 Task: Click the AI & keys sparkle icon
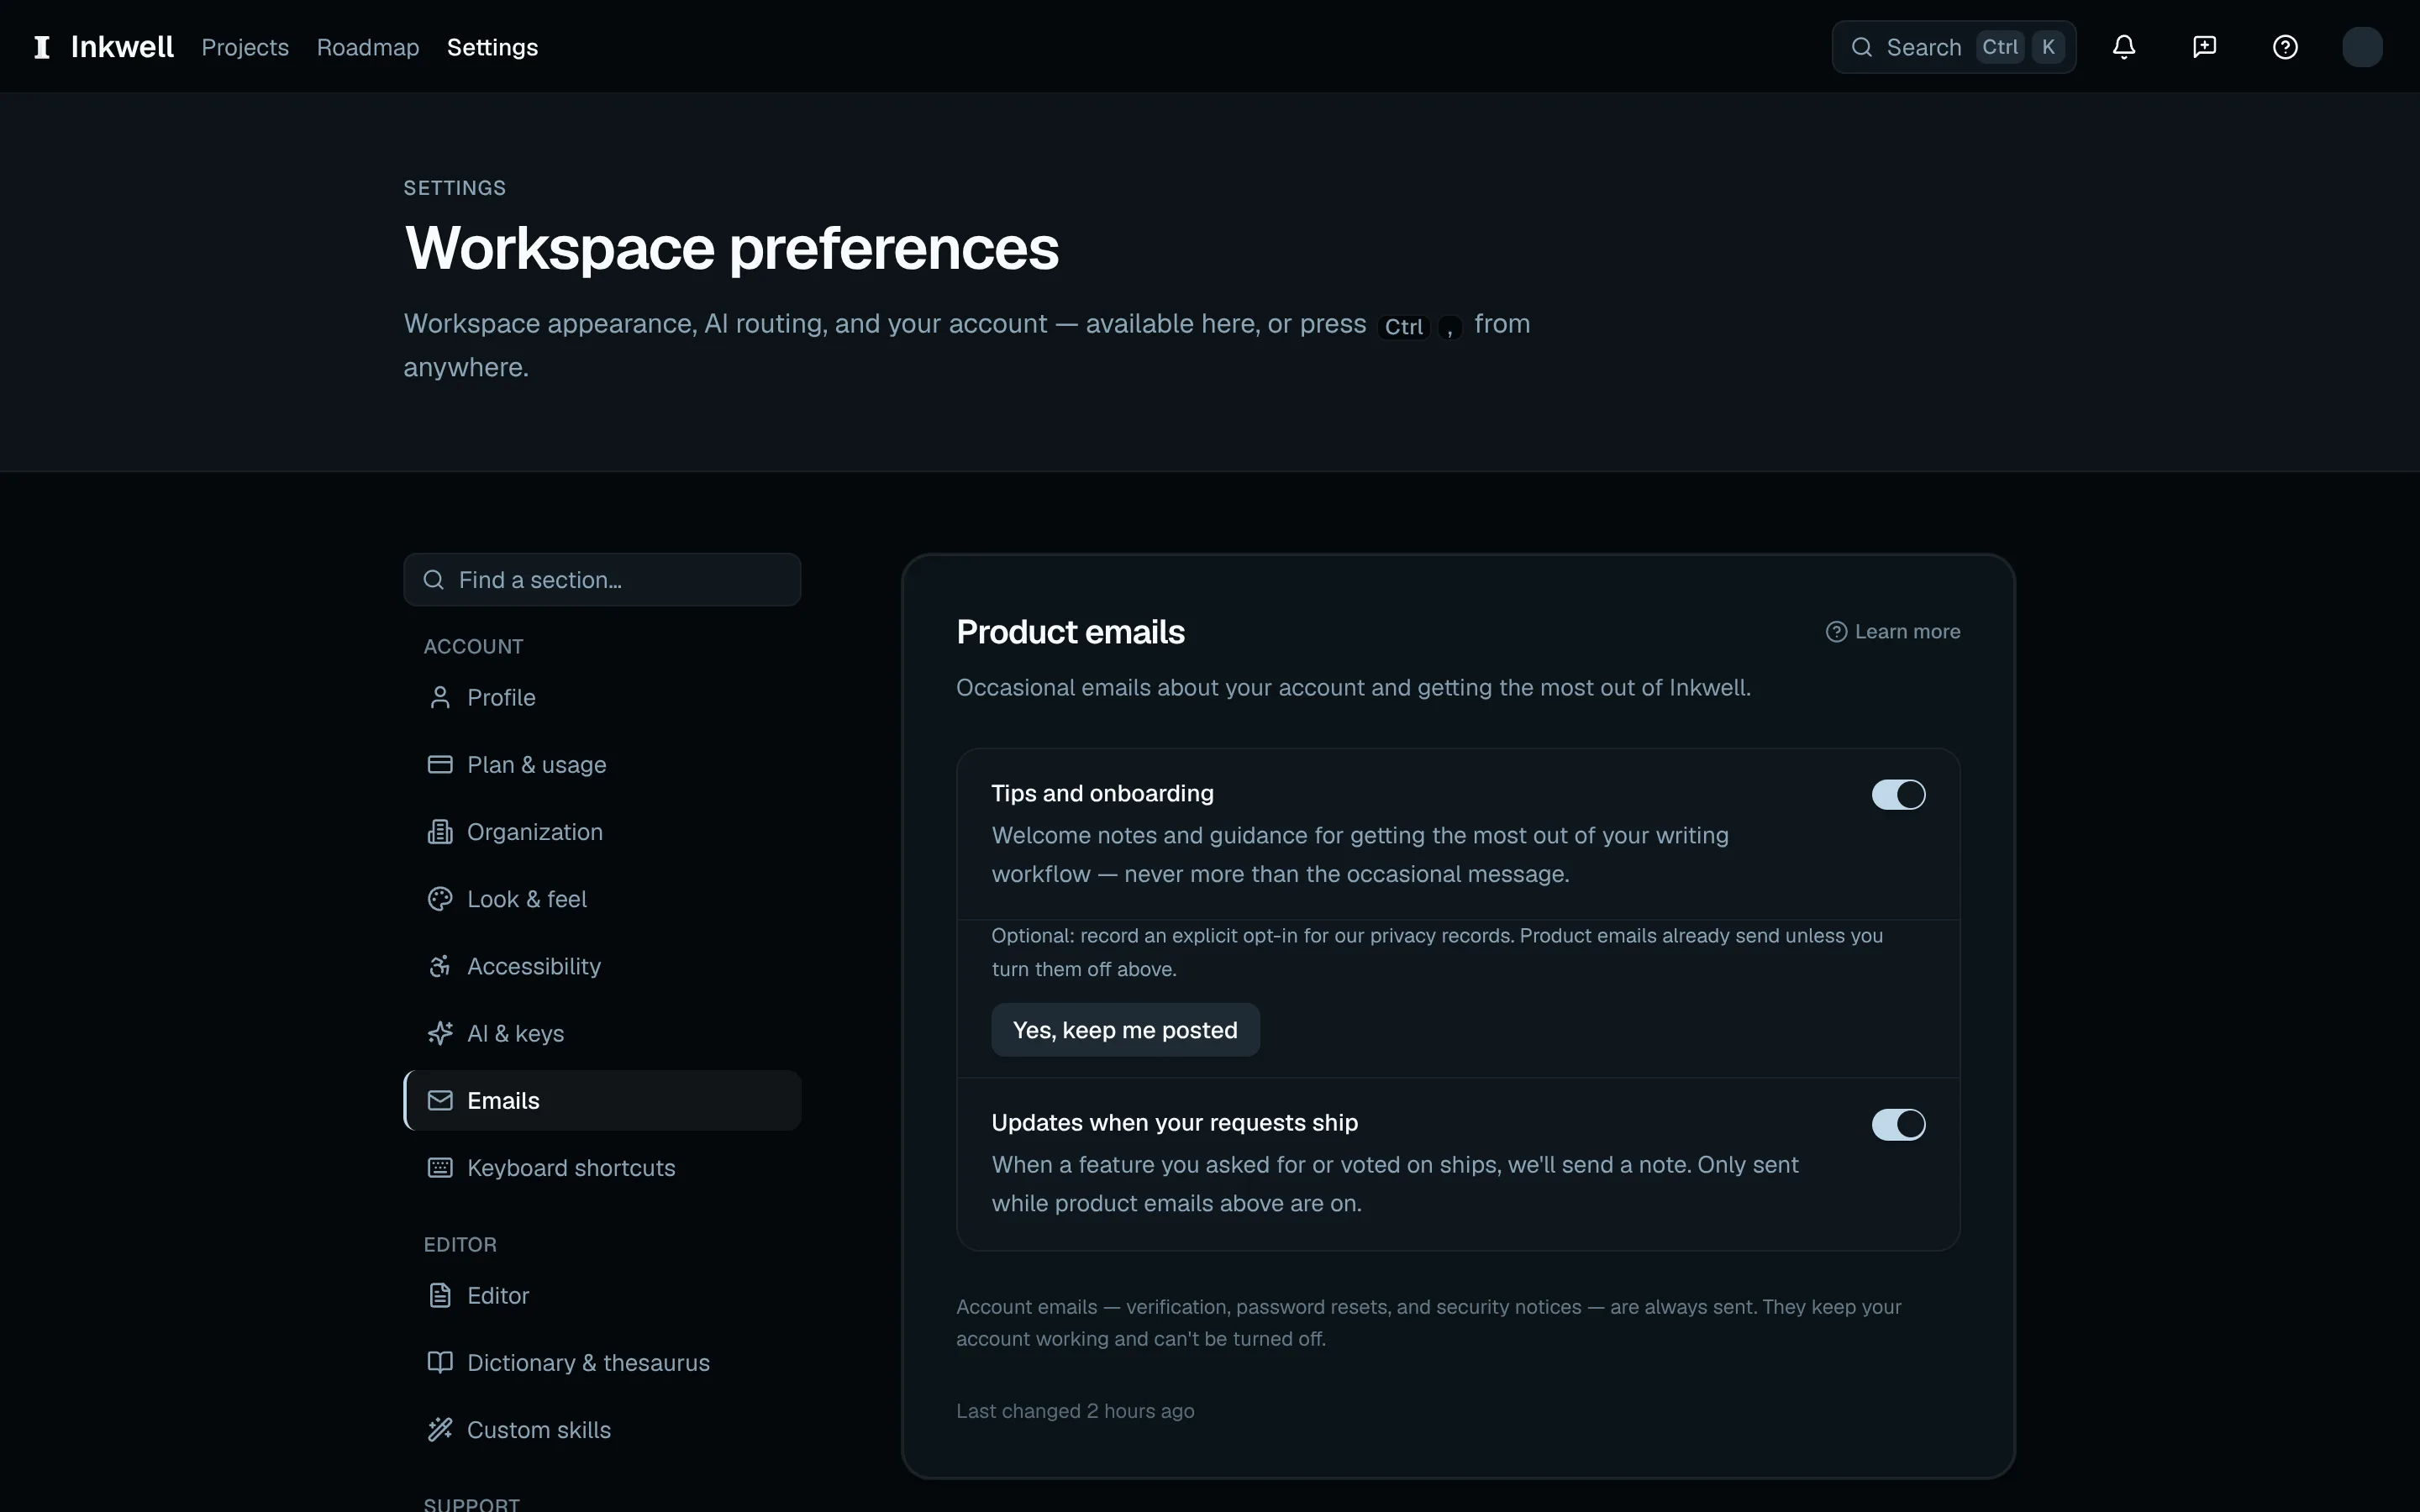pyautogui.click(x=440, y=1033)
